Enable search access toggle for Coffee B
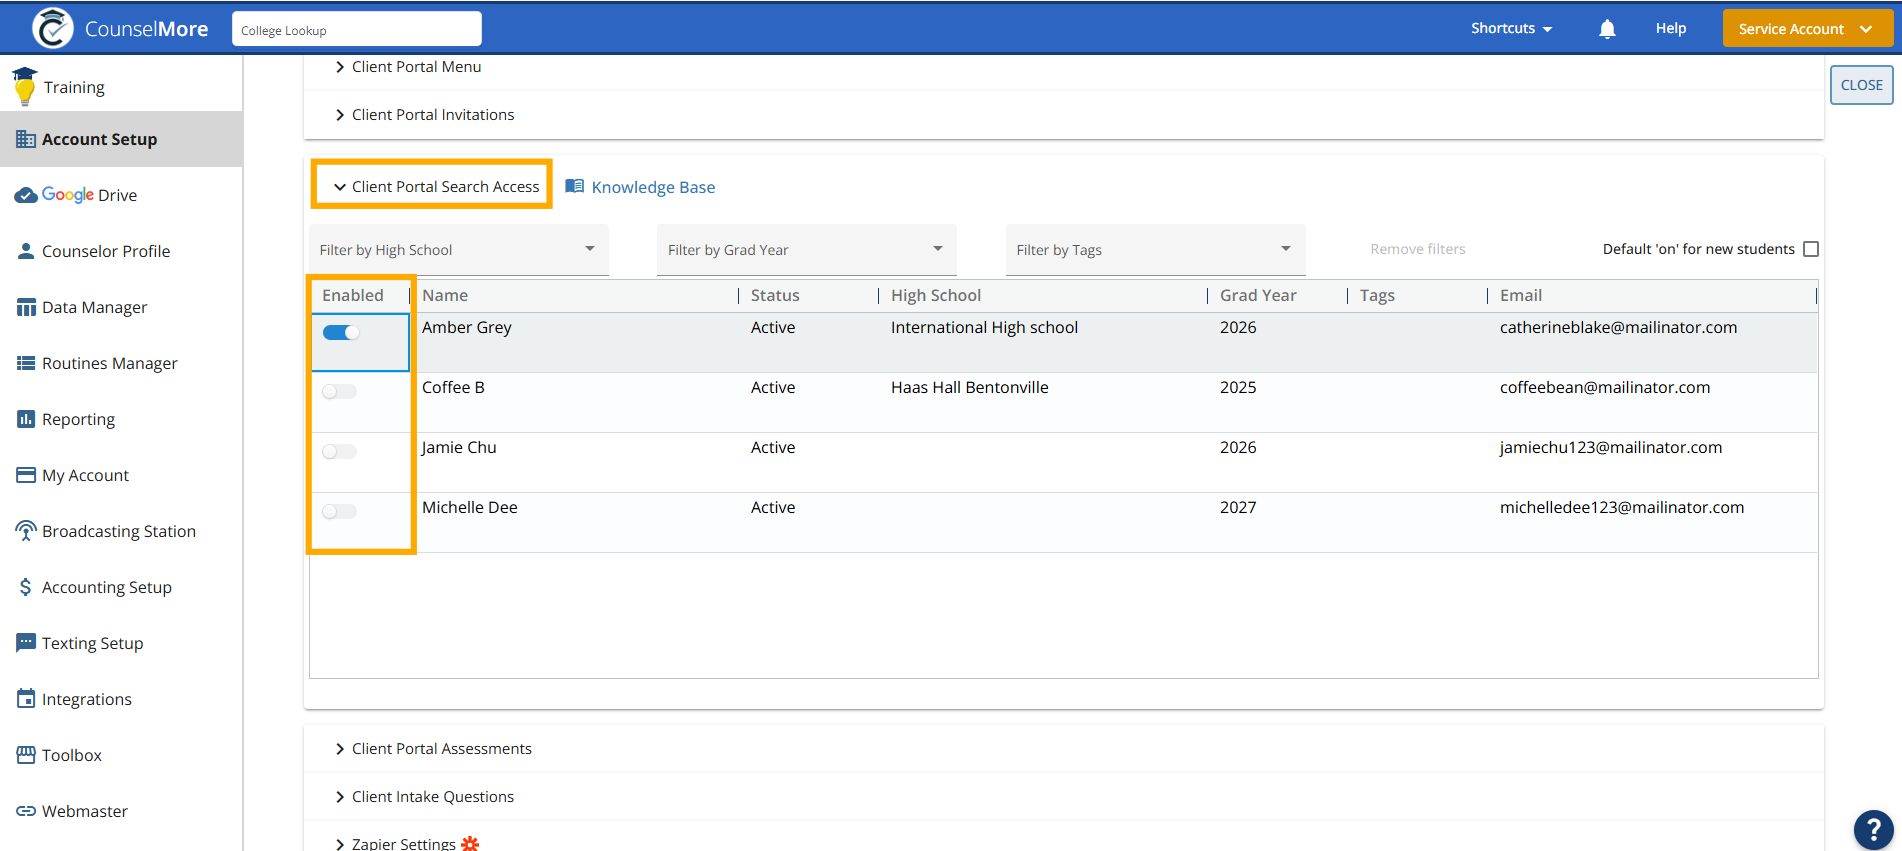The height and width of the screenshot is (851, 1902). click(x=339, y=392)
